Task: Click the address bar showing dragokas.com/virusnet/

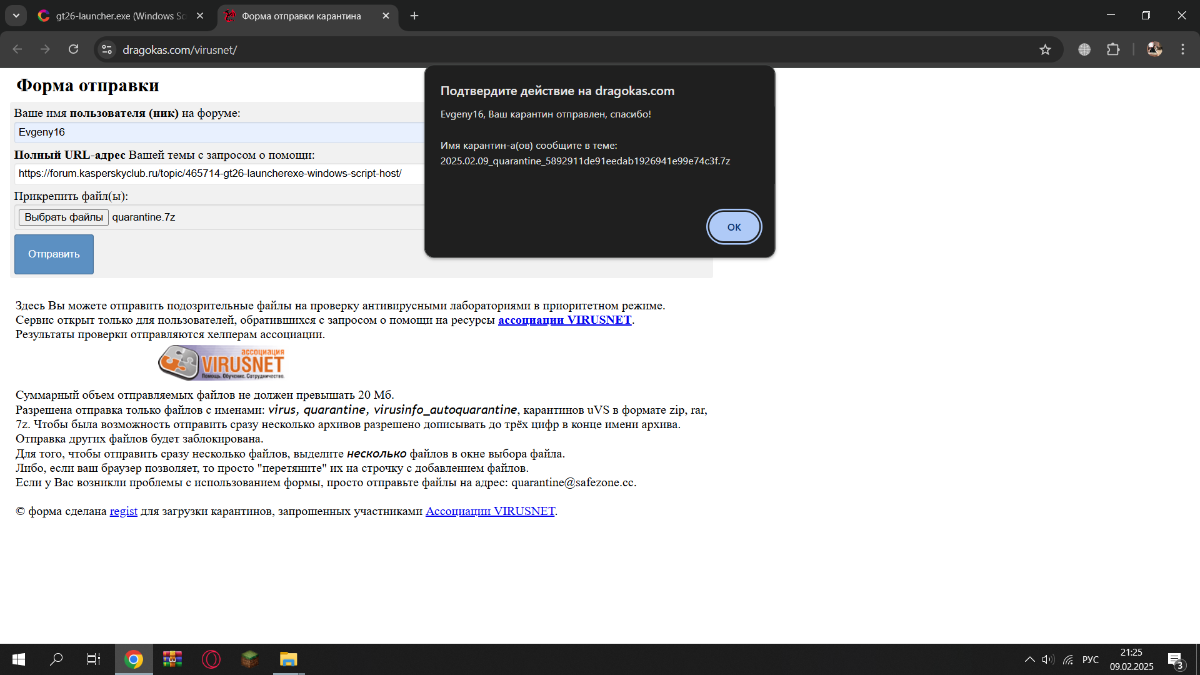Action: (x=570, y=49)
